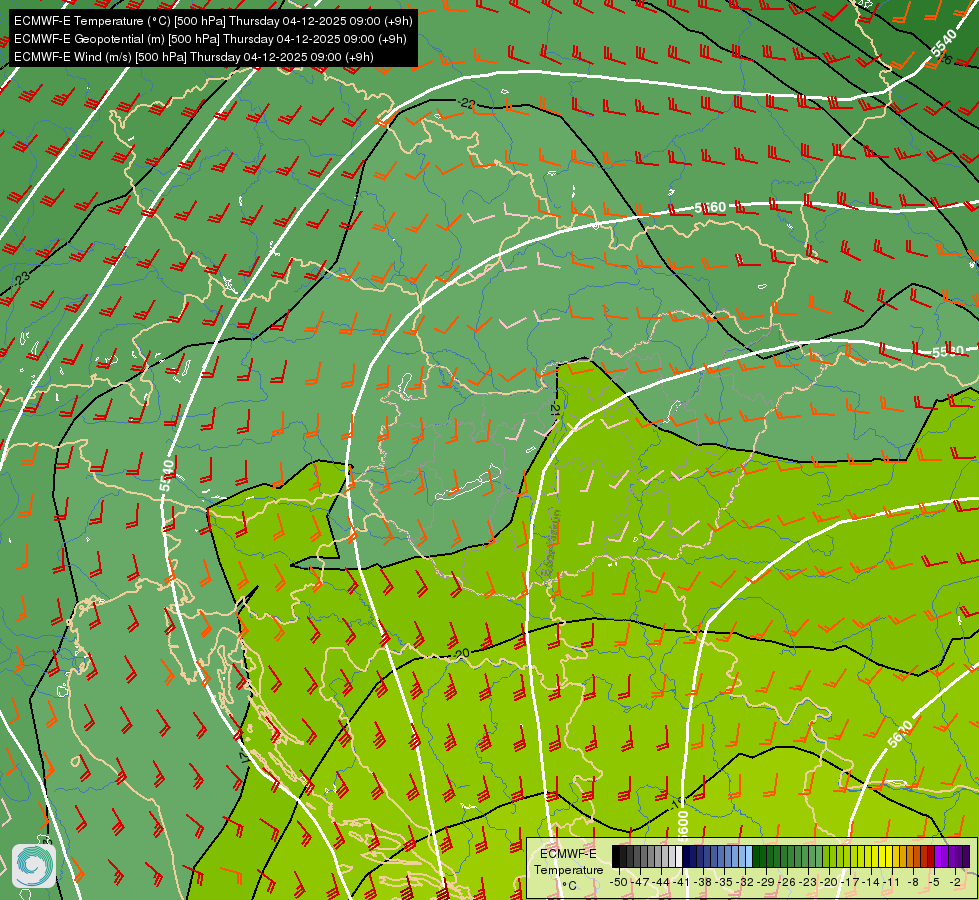Click the temperature color scale bar

[790, 856]
